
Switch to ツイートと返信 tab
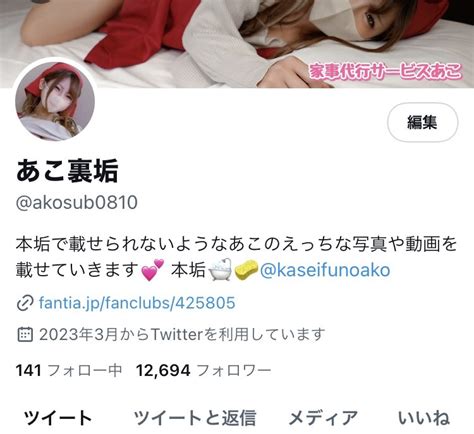[x=195, y=418]
